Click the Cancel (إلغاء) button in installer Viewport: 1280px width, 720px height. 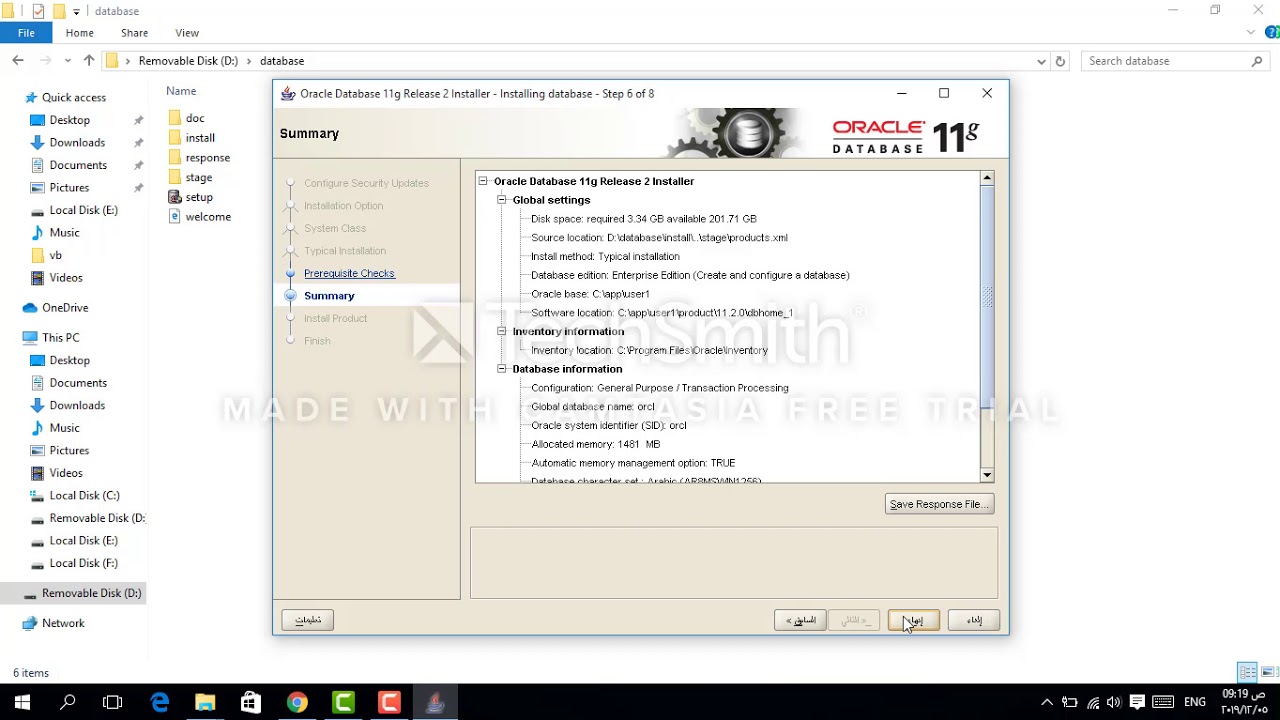973,620
